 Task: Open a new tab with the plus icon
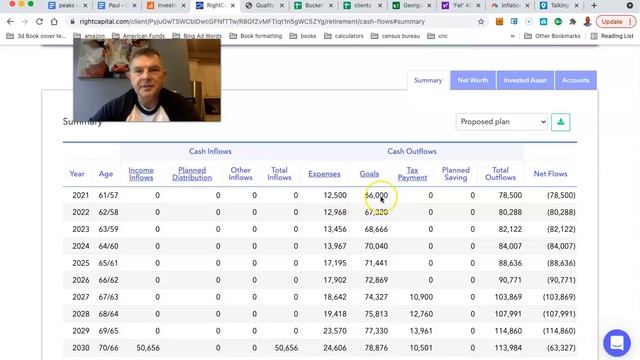point(594,5)
